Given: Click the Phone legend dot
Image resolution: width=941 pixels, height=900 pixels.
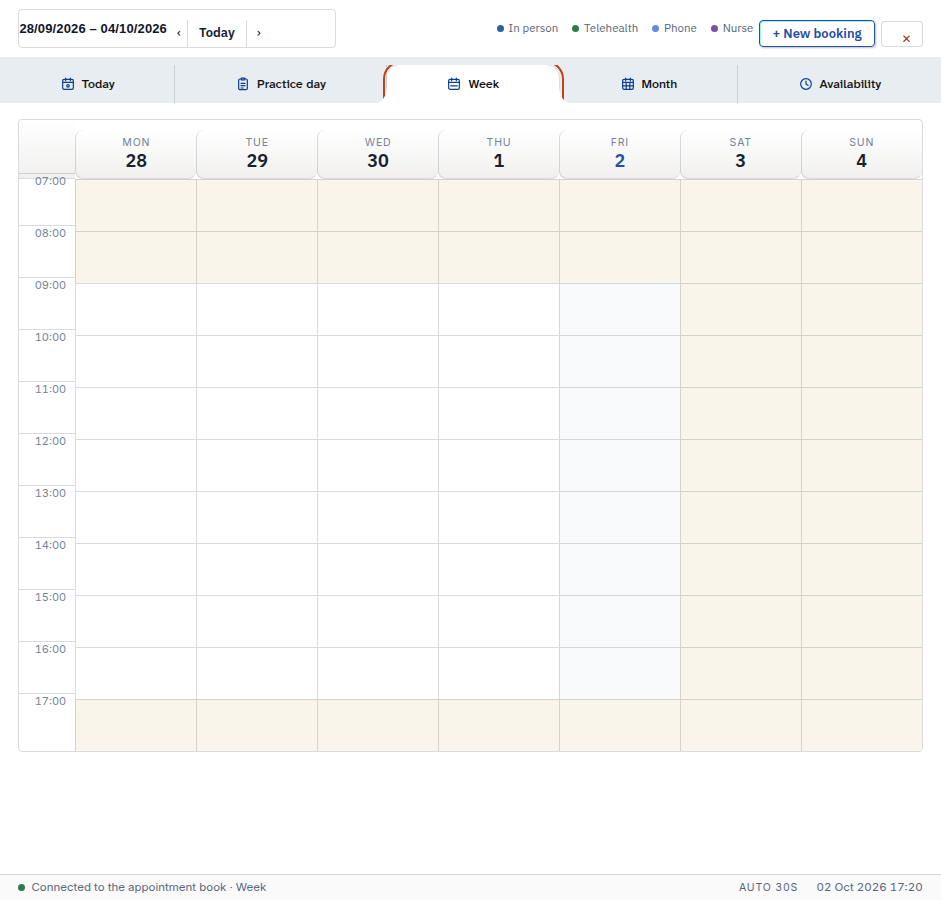Looking at the screenshot, I should [655, 28].
